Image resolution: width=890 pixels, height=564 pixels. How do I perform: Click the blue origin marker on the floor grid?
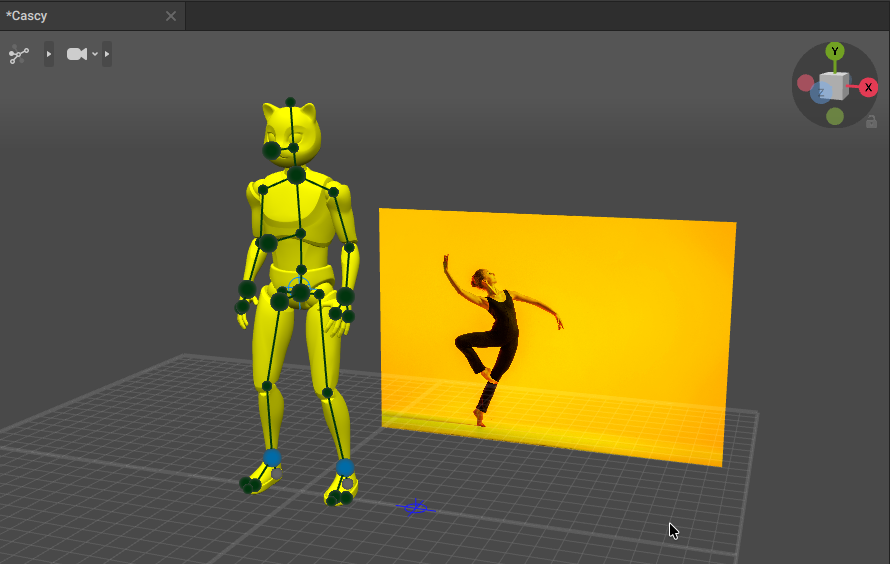415,507
